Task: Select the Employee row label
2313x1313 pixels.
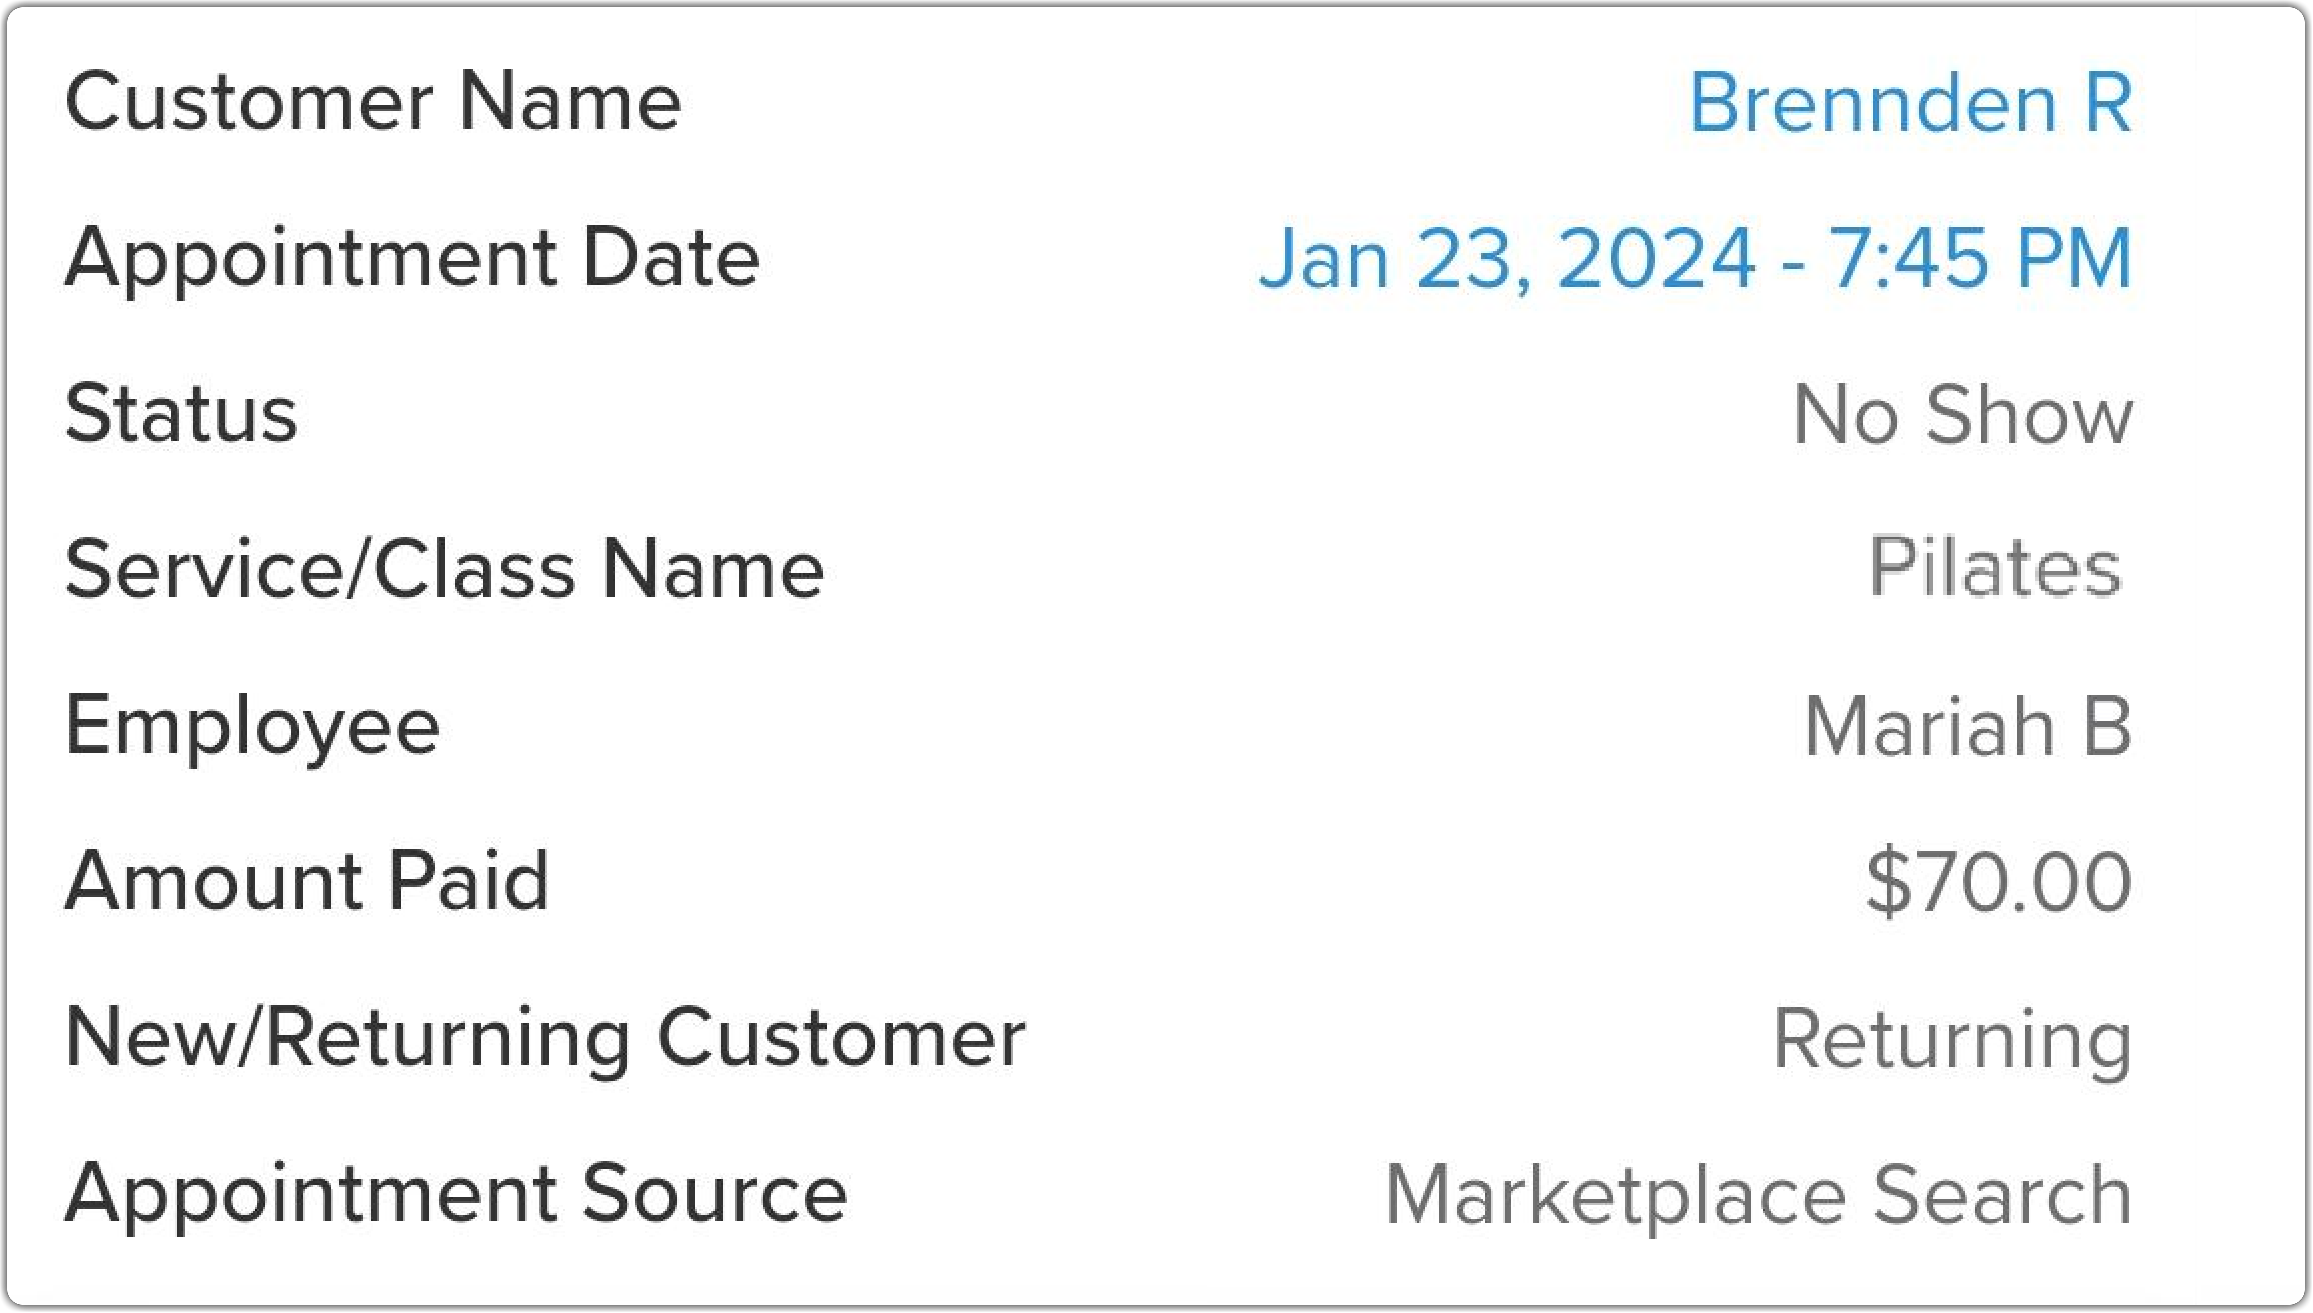Action: tap(252, 729)
